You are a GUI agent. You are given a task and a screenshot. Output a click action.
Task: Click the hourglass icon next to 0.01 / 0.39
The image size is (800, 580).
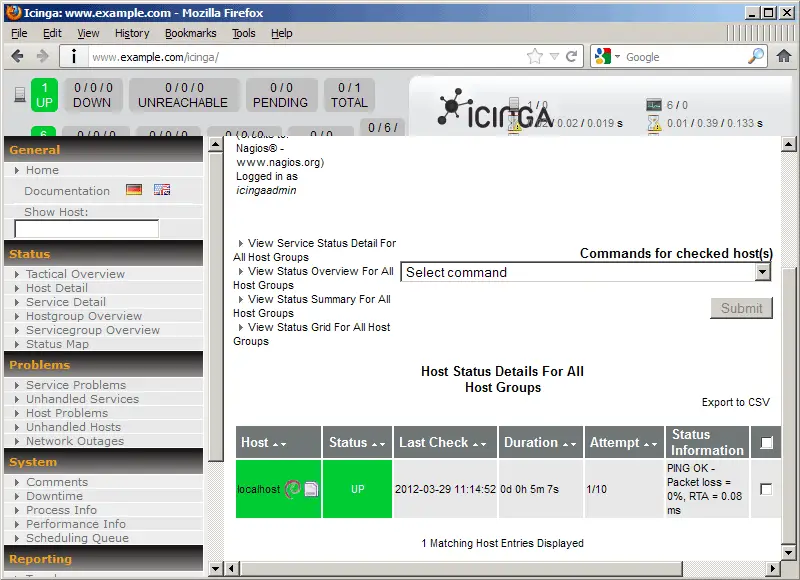654,123
